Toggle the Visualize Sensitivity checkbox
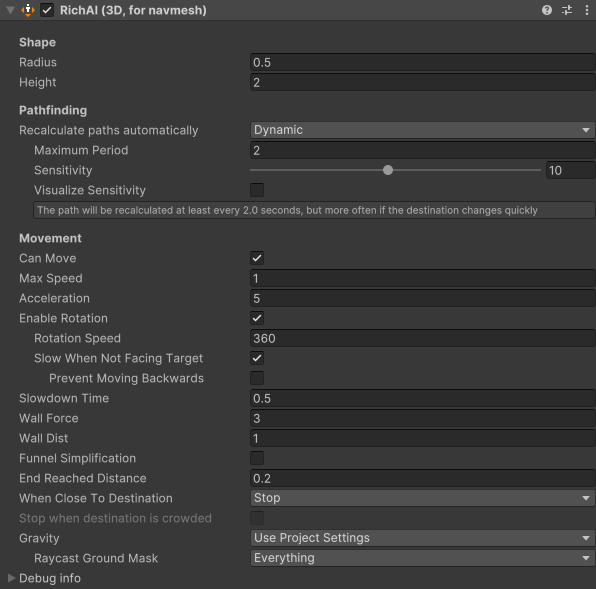The width and height of the screenshot is (596, 589). [257, 190]
